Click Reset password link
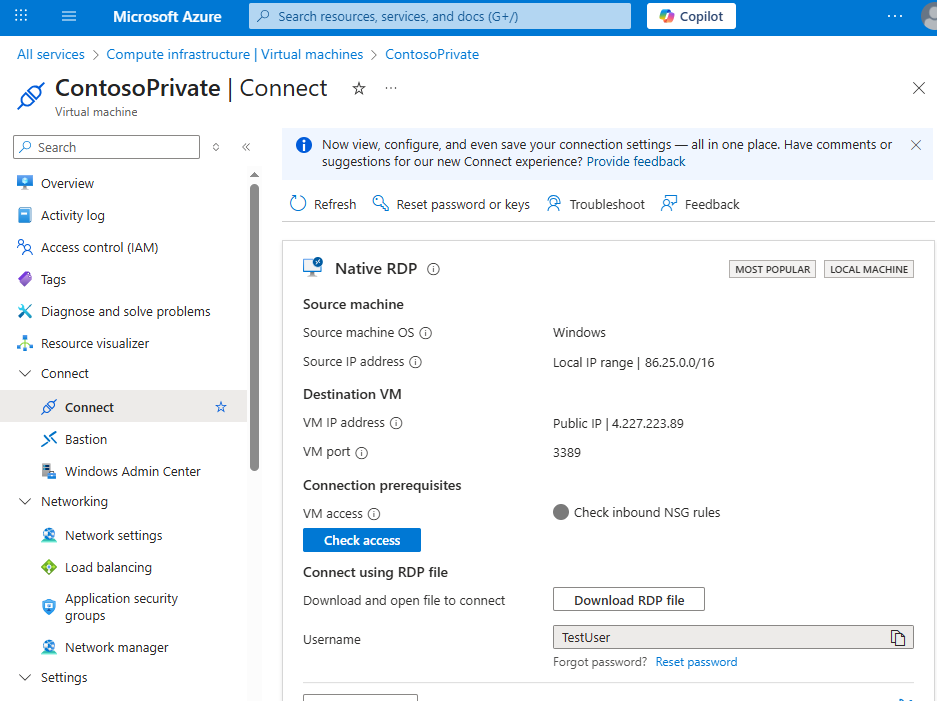937x701 pixels. click(x=696, y=662)
